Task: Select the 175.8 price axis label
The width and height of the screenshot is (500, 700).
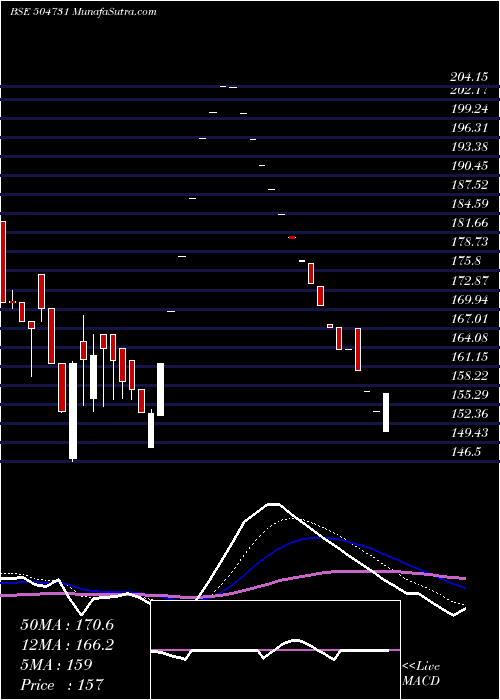Action: 466,261
